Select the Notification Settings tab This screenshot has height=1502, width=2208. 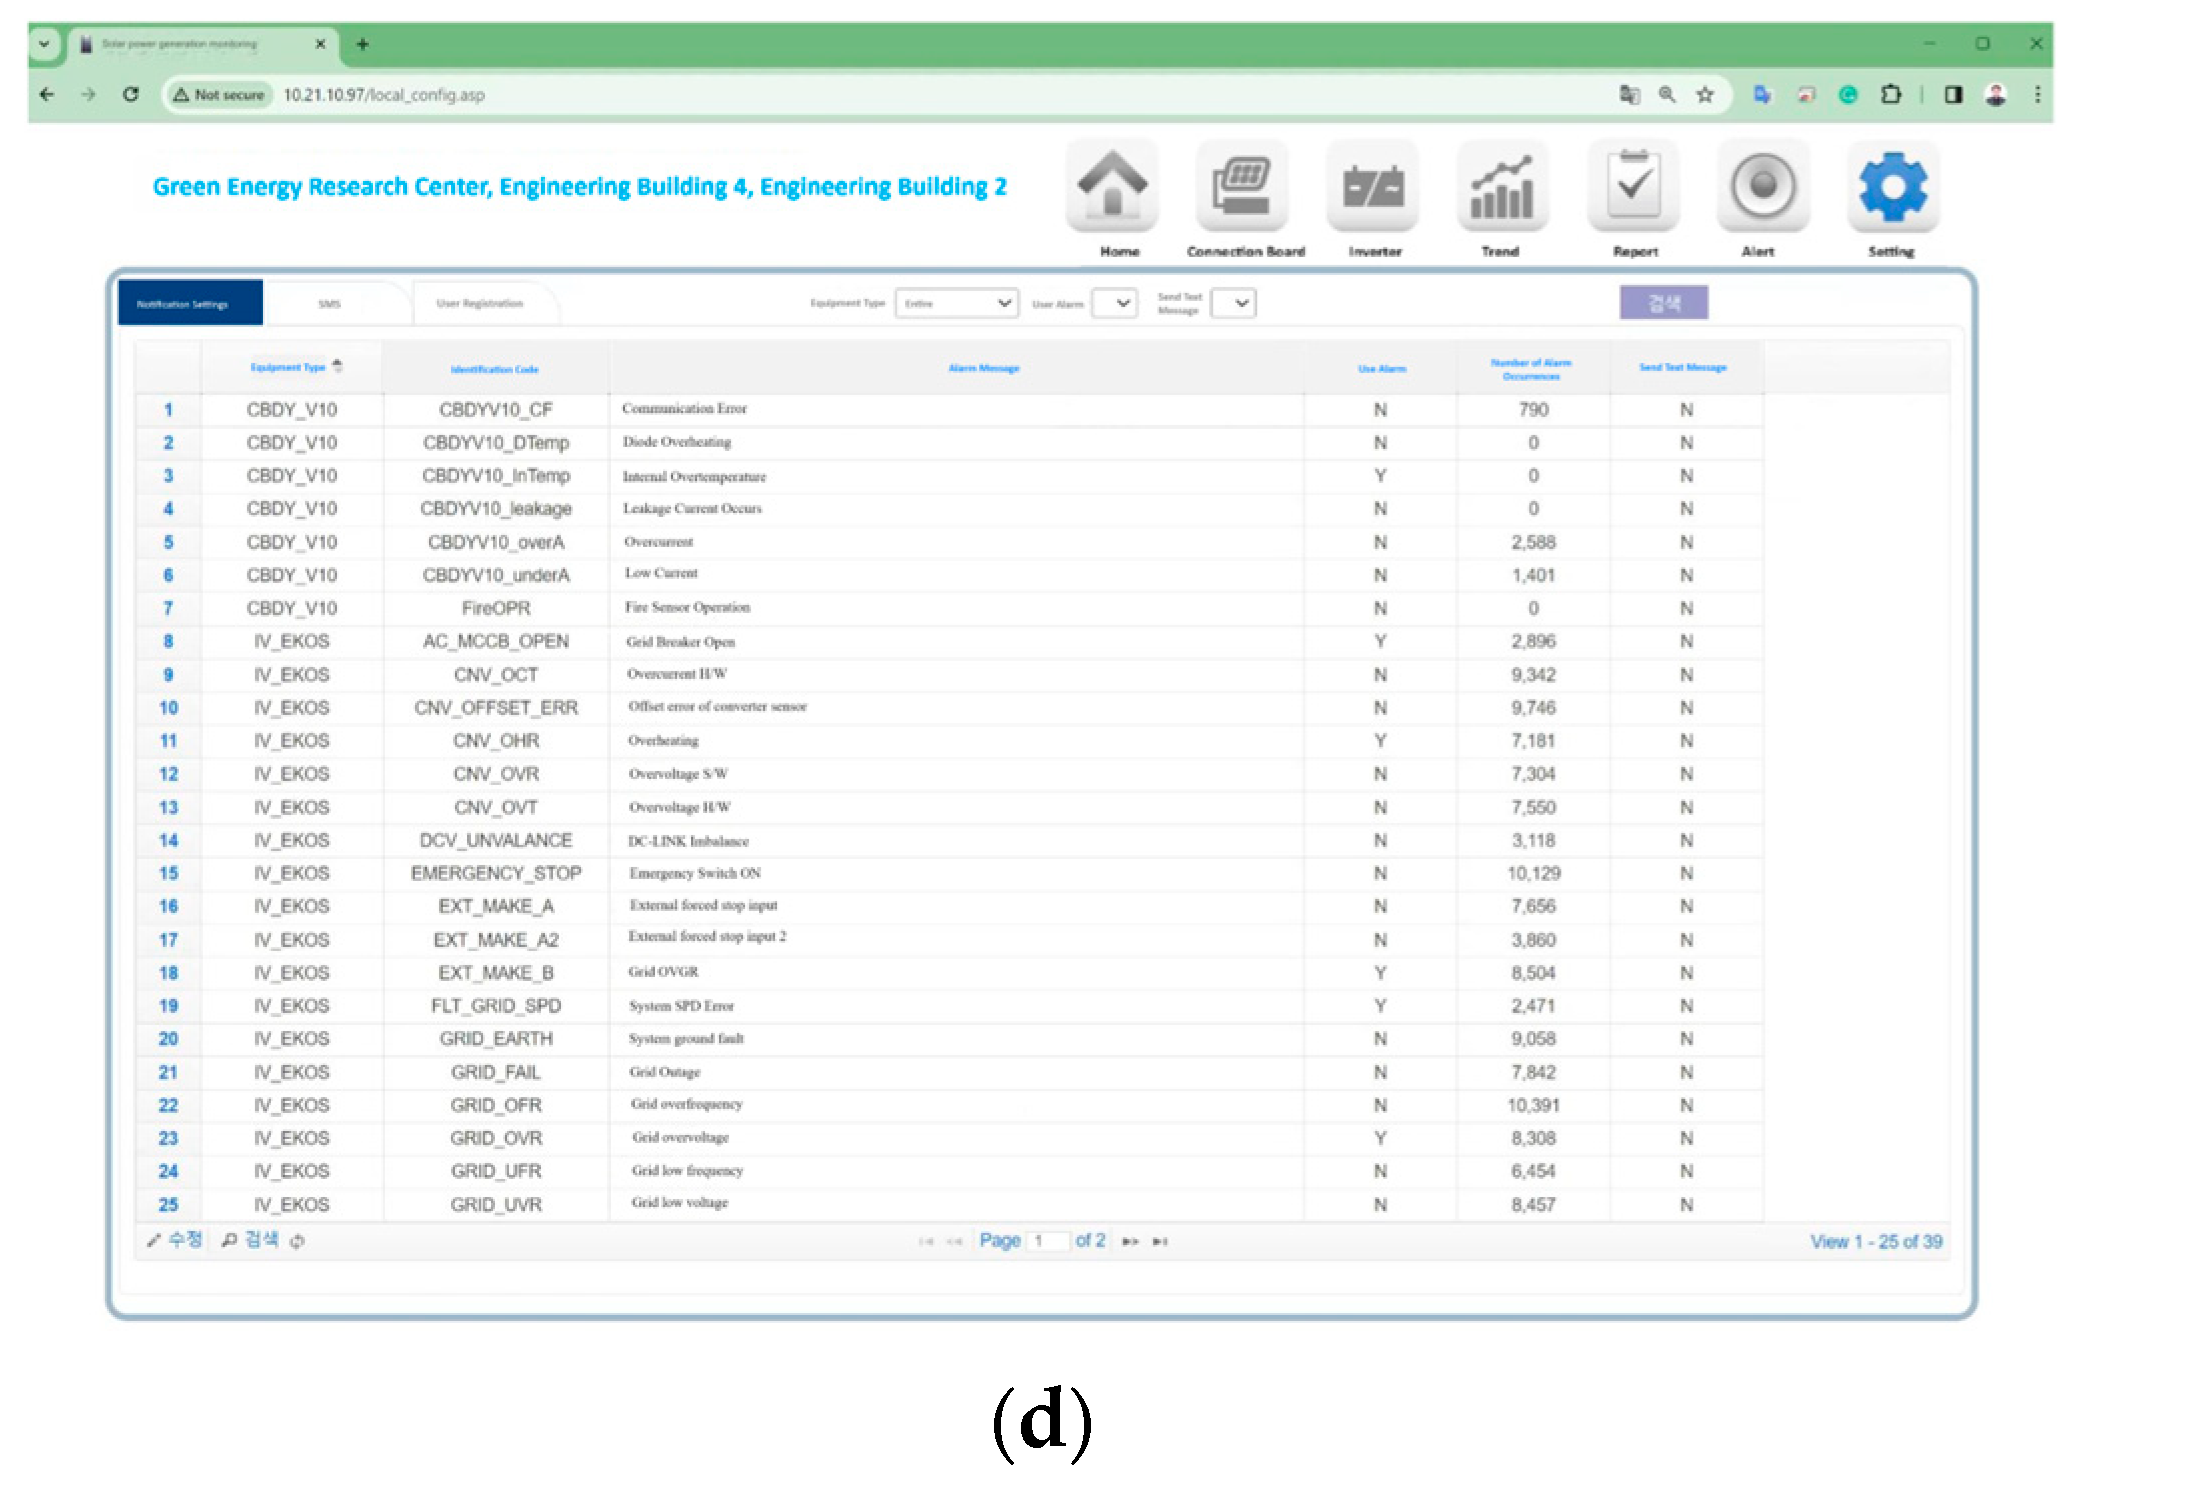(x=190, y=303)
